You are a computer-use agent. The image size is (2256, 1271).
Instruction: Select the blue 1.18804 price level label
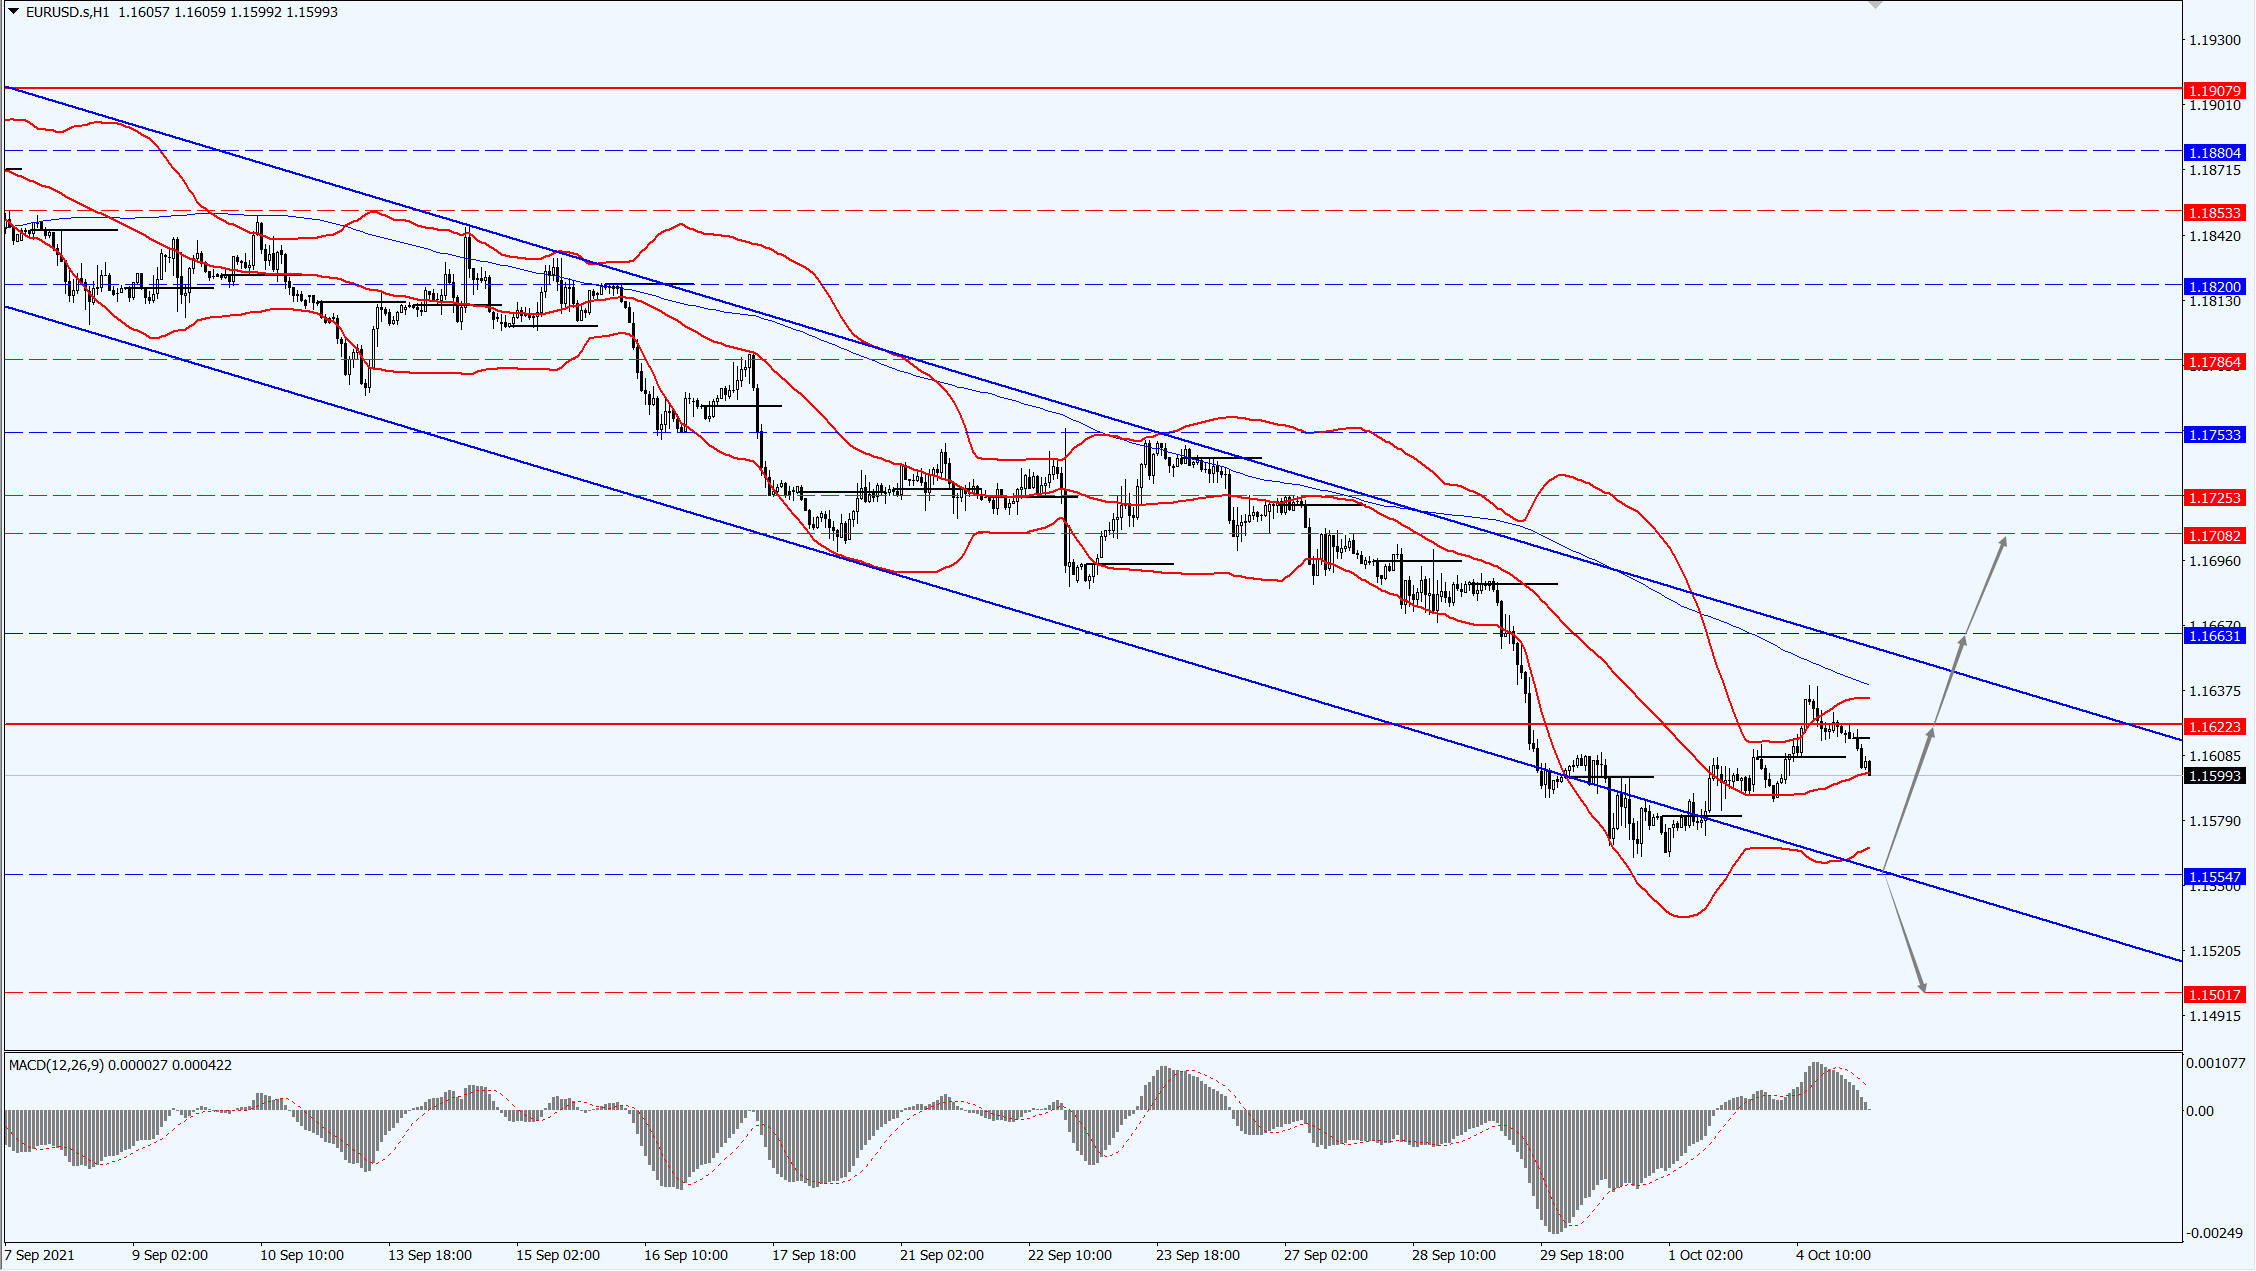(x=2215, y=153)
